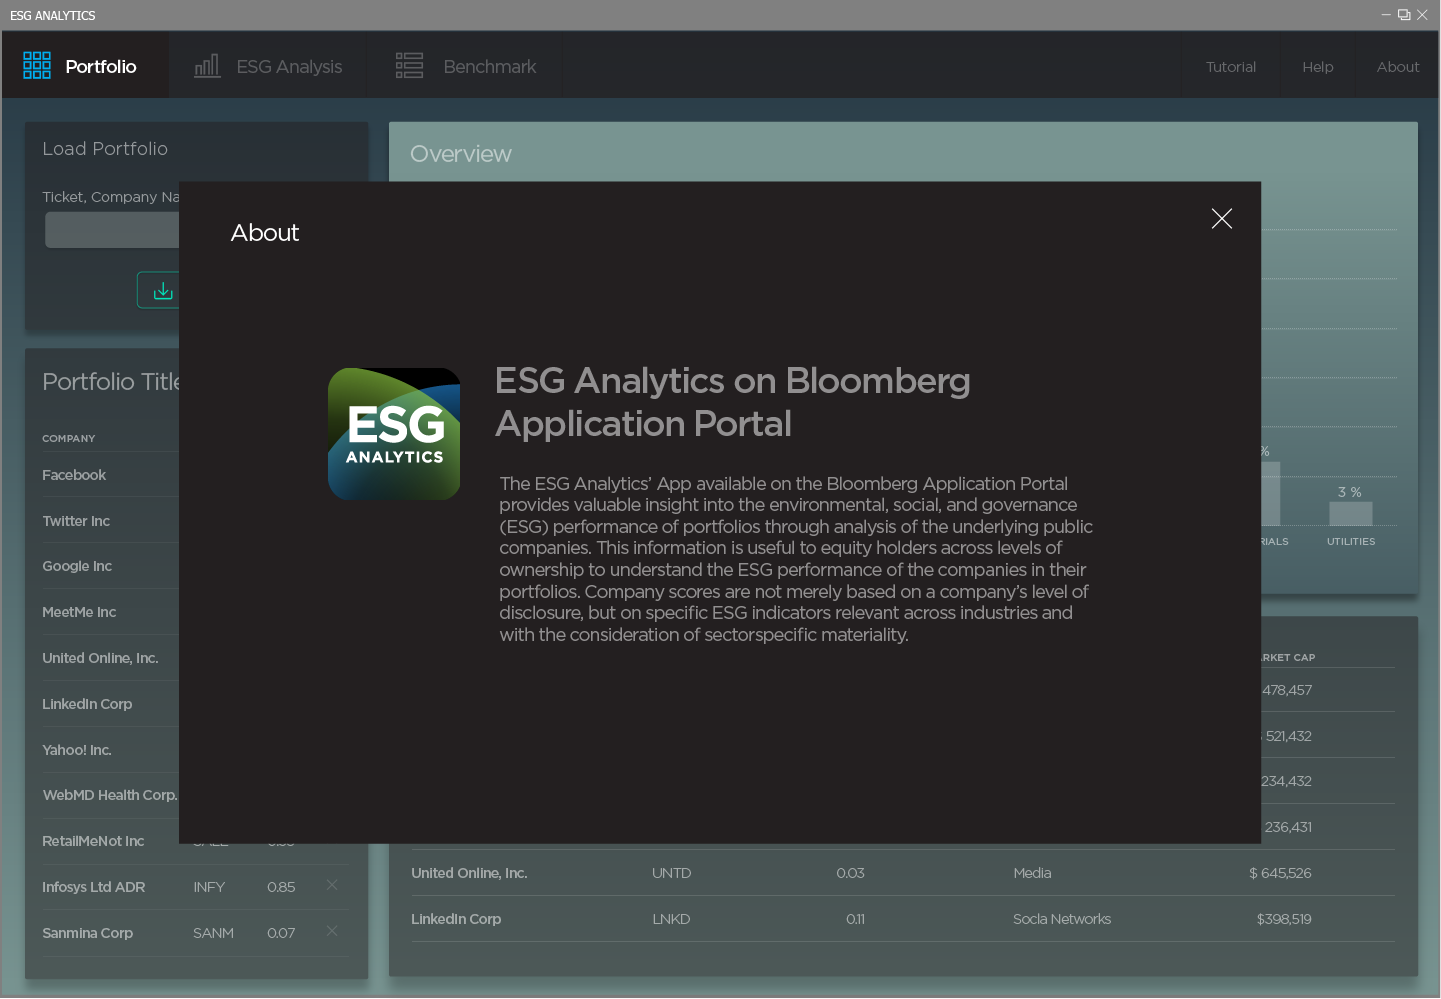The image size is (1441, 999).
Task: Select Google Inc in the company list
Action: 77,566
